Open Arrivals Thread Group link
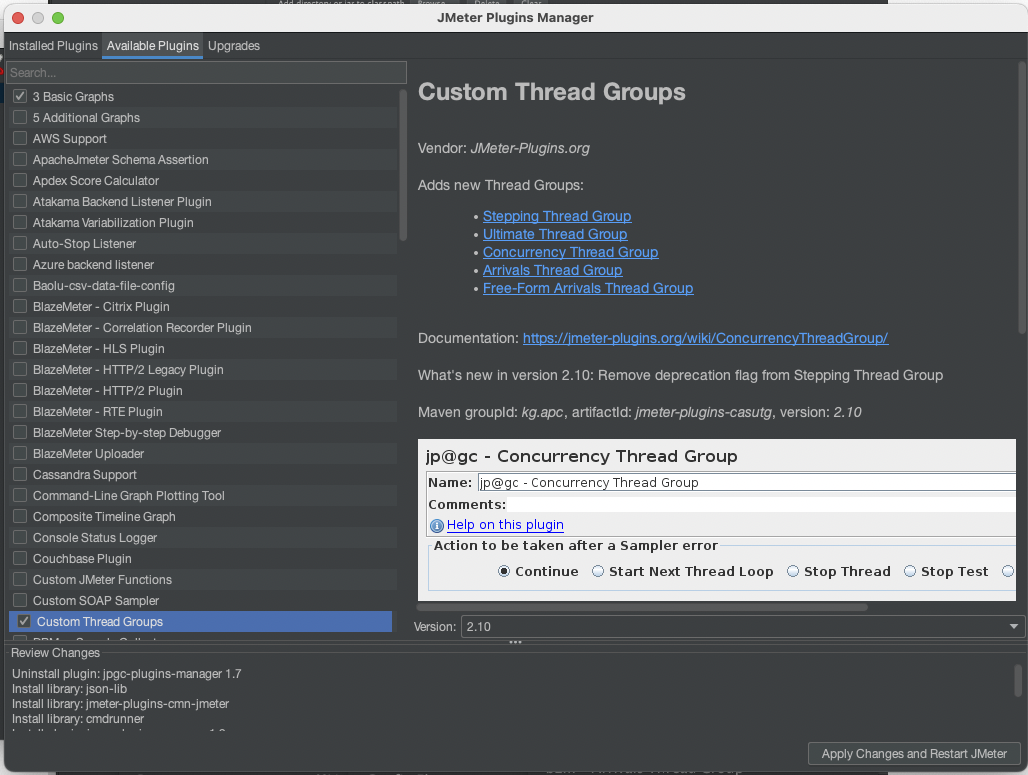The width and height of the screenshot is (1028, 775). pyautogui.click(x=552, y=270)
